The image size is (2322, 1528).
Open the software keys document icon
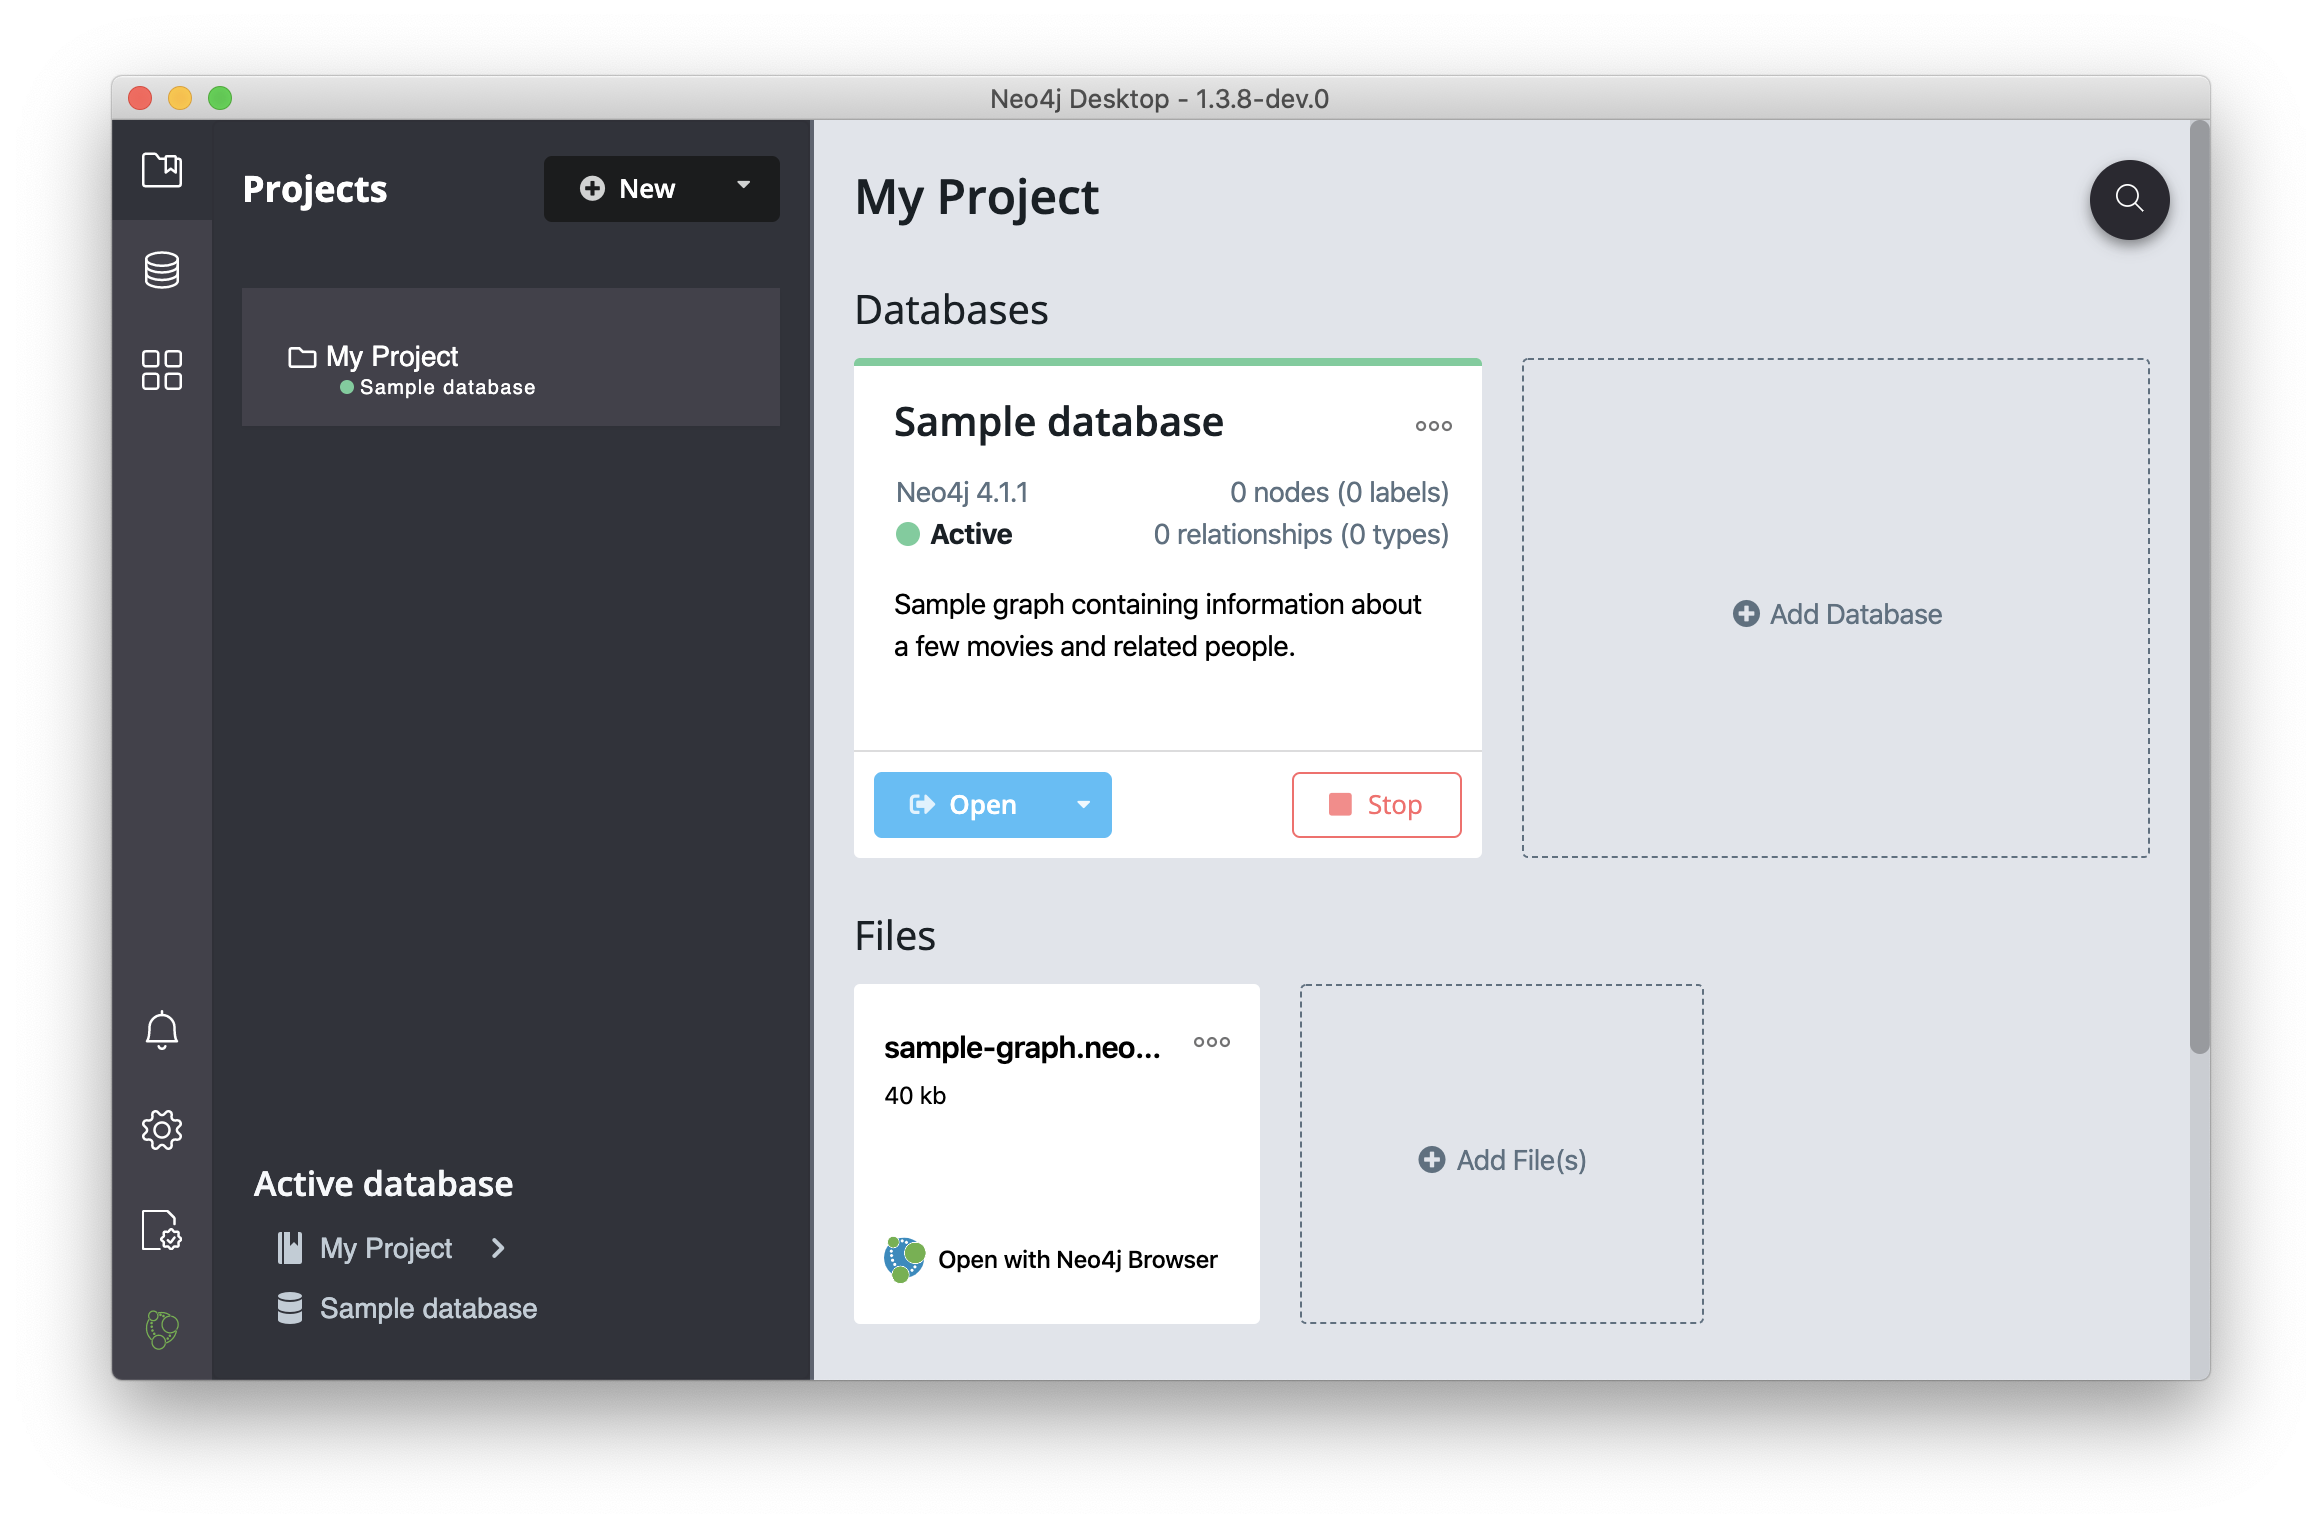coord(161,1230)
